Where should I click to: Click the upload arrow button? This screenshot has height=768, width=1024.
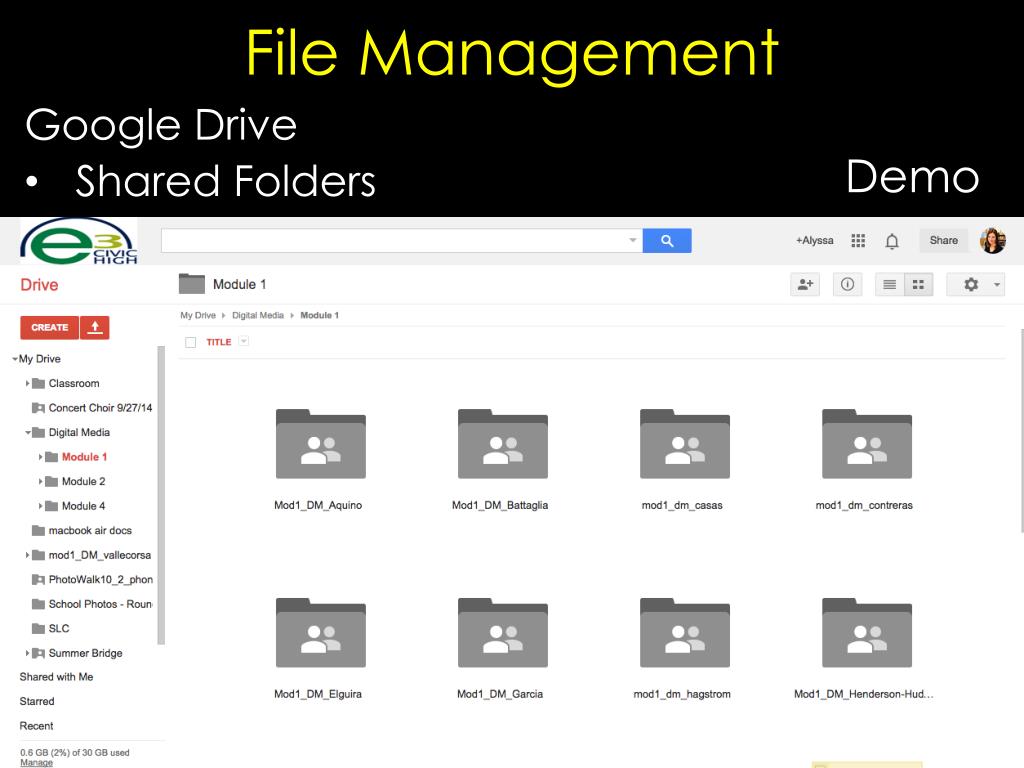pos(95,327)
